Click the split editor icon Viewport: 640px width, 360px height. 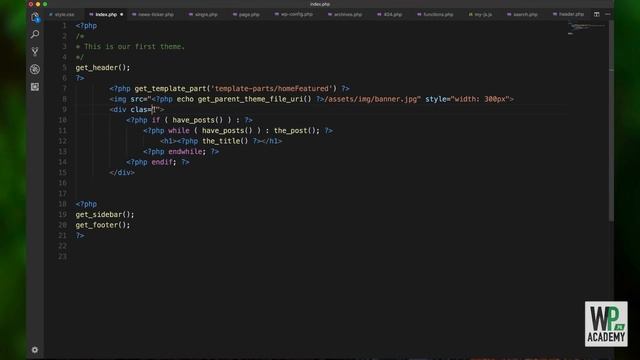[597, 14]
